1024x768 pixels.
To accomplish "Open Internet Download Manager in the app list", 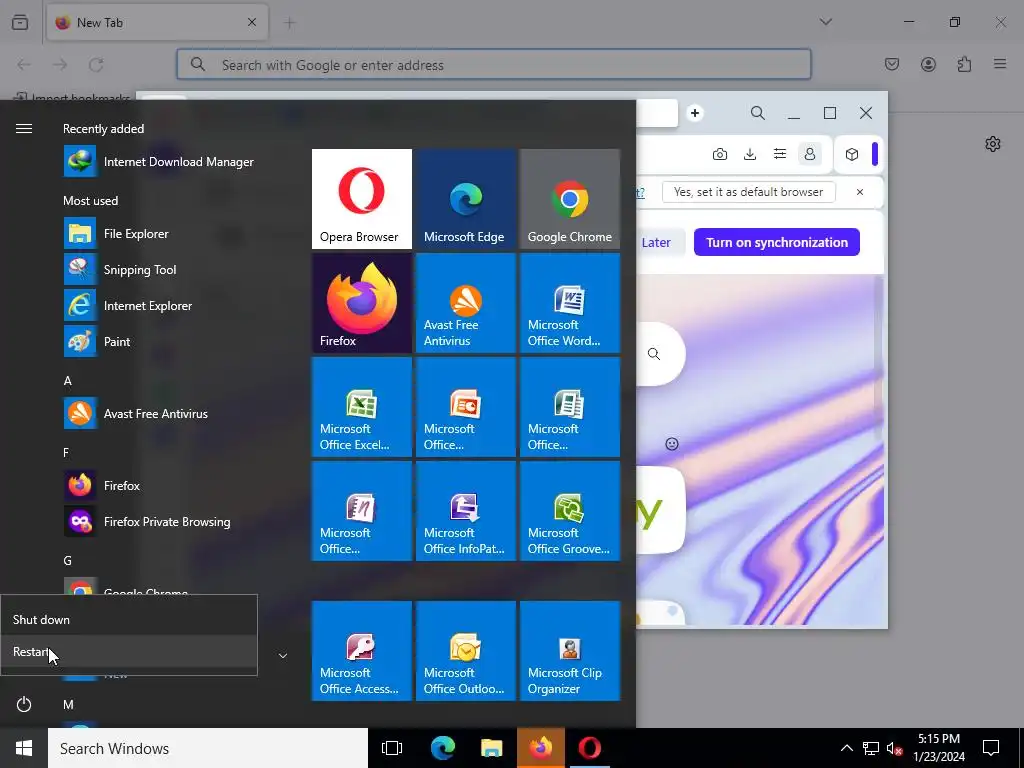I will [x=176, y=162].
